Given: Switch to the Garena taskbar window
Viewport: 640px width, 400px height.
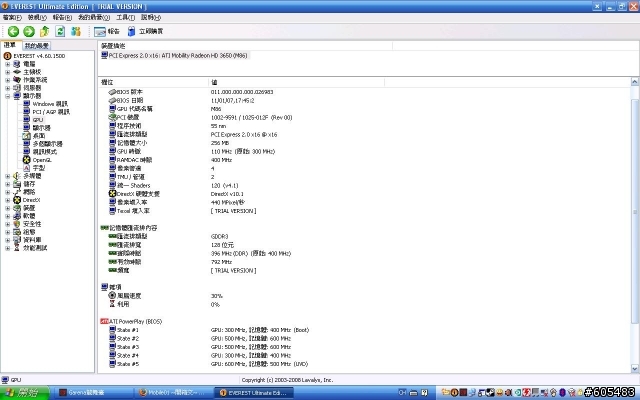Looking at the screenshot, I should pyautogui.click(x=93, y=393).
